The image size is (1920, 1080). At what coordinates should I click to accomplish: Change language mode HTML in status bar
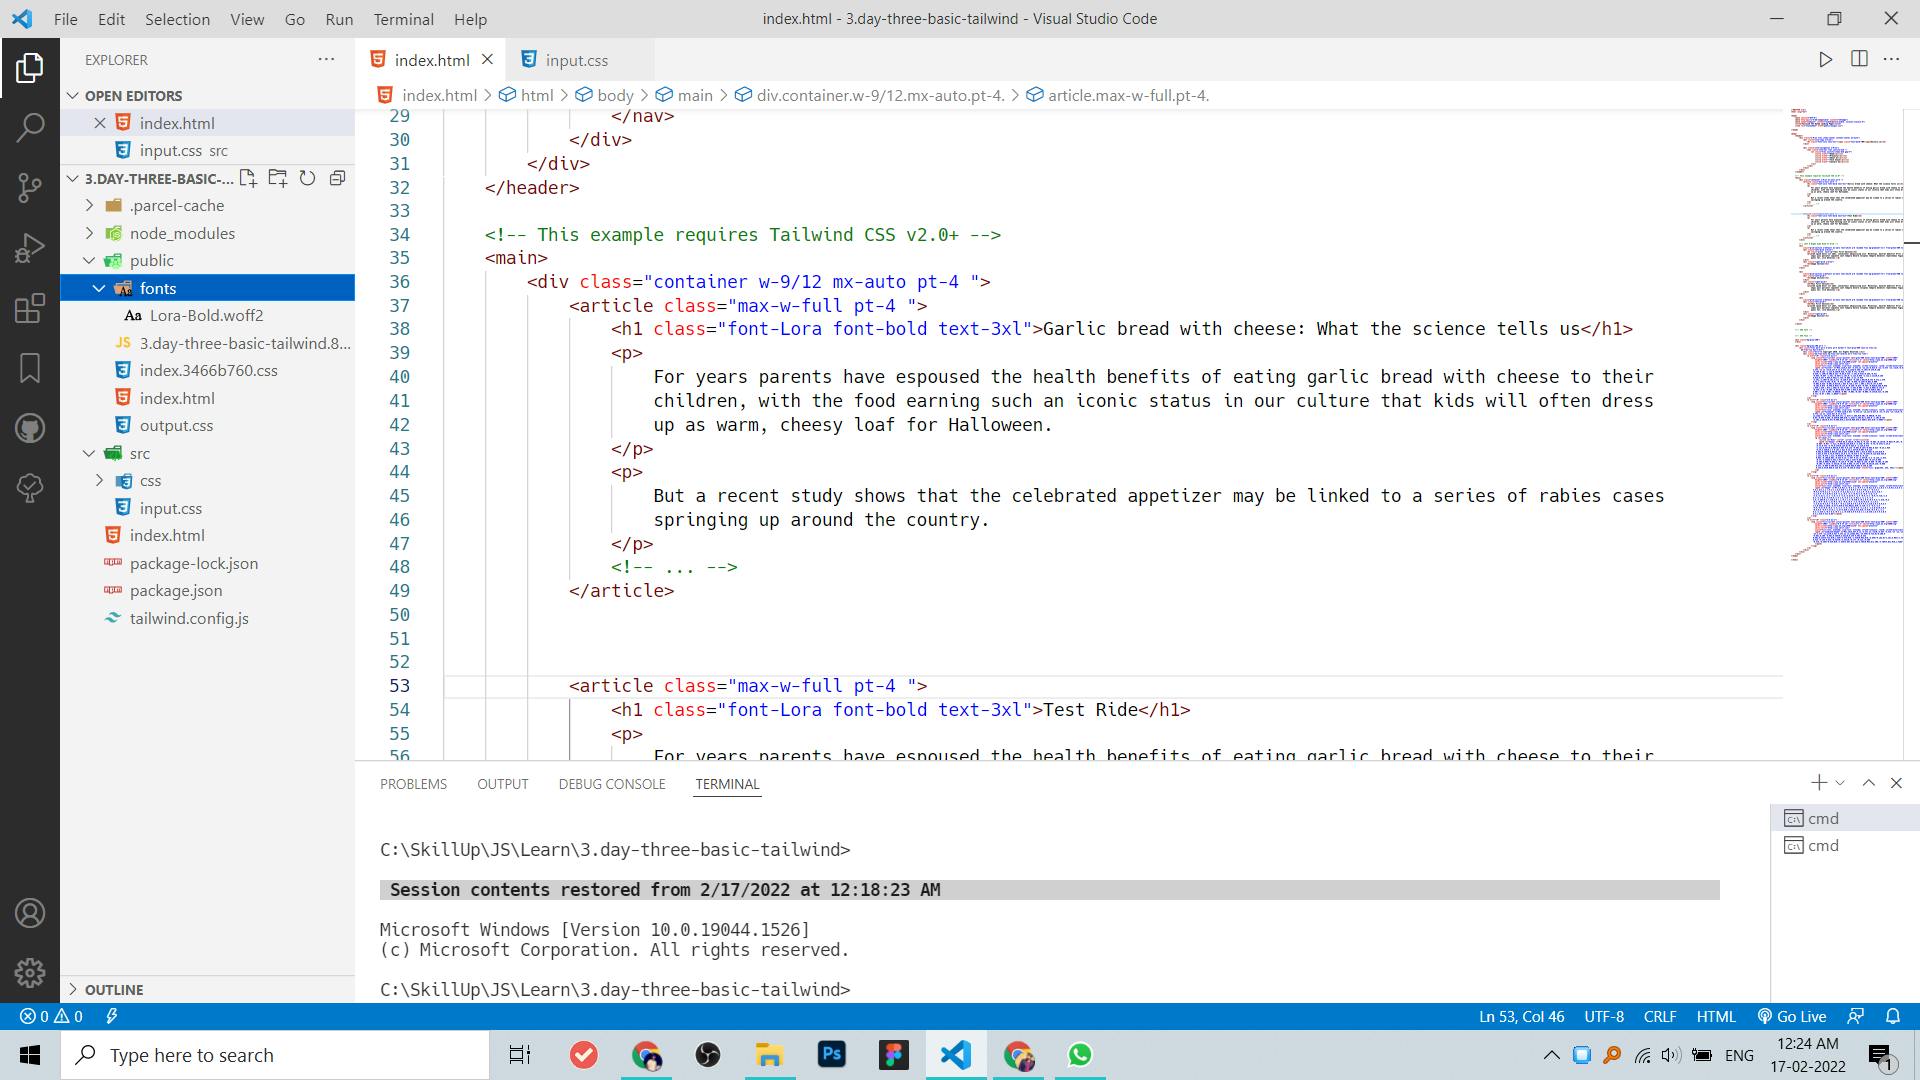pyautogui.click(x=1716, y=1016)
